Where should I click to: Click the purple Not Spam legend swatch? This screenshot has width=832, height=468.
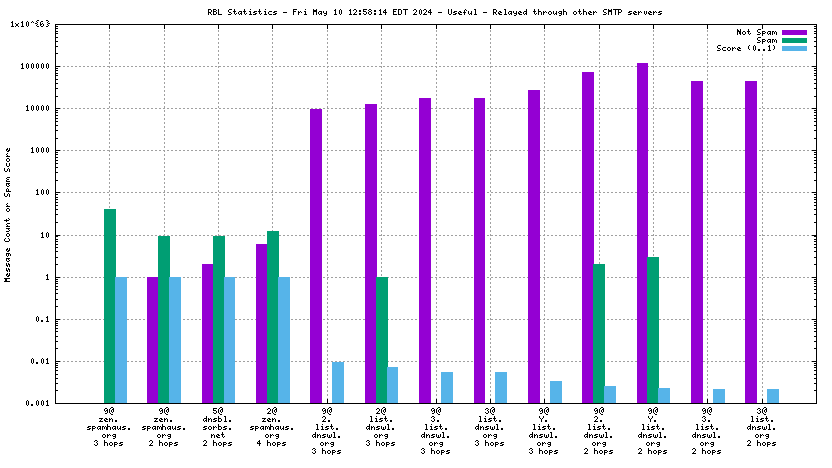coord(793,32)
